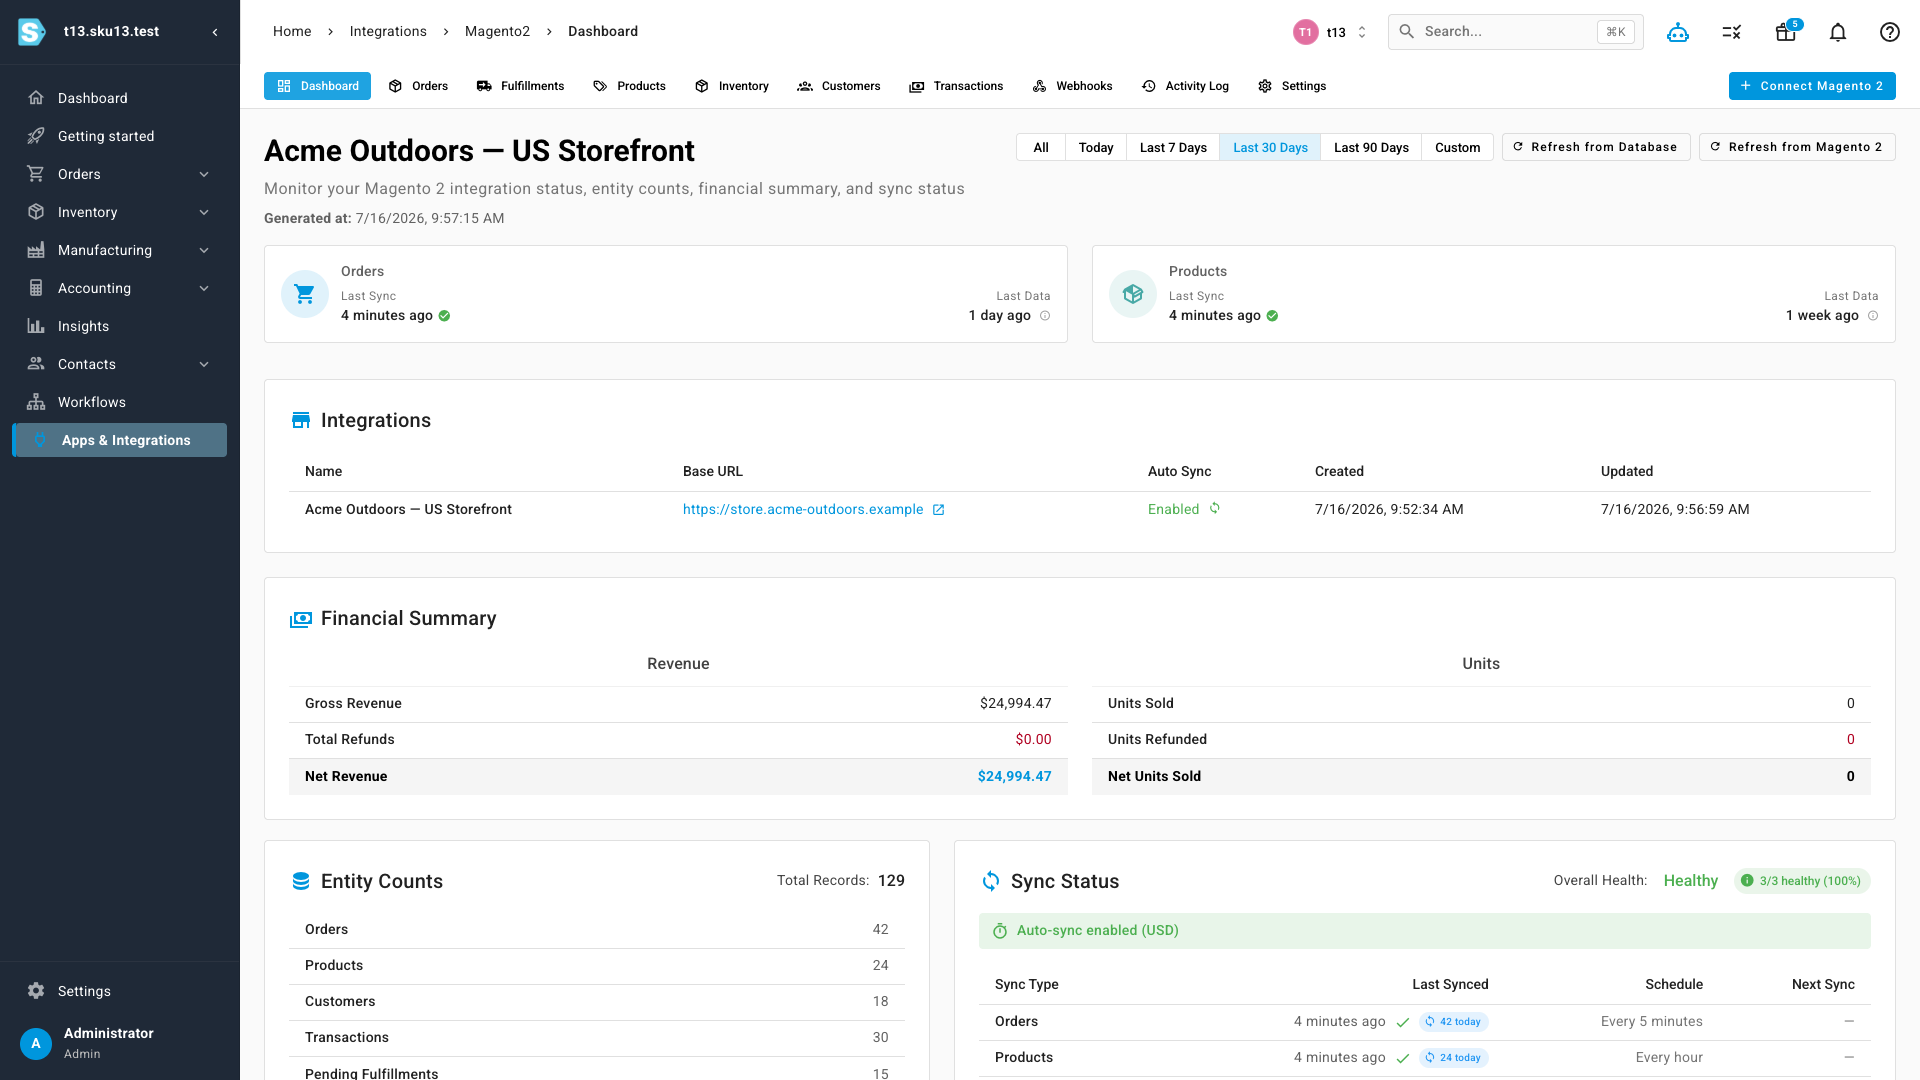This screenshot has width=1920, height=1080.
Task: Click the Products card cube icon
Action: pos(1133,294)
